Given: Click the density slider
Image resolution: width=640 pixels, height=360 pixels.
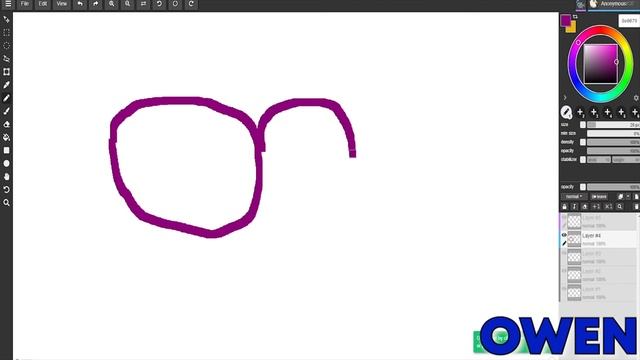Looking at the screenshot, I should (x=613, y=142).
